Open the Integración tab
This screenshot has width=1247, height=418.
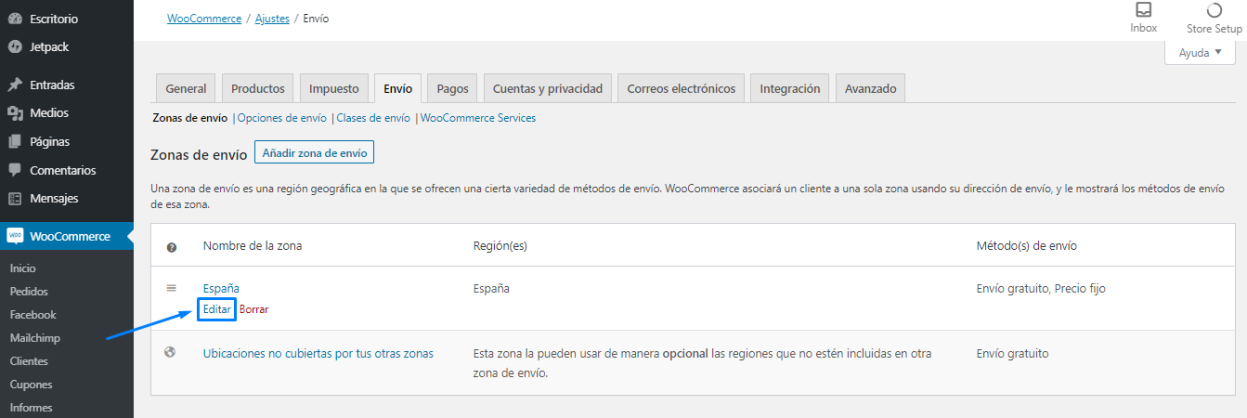(x=790, y=88)
